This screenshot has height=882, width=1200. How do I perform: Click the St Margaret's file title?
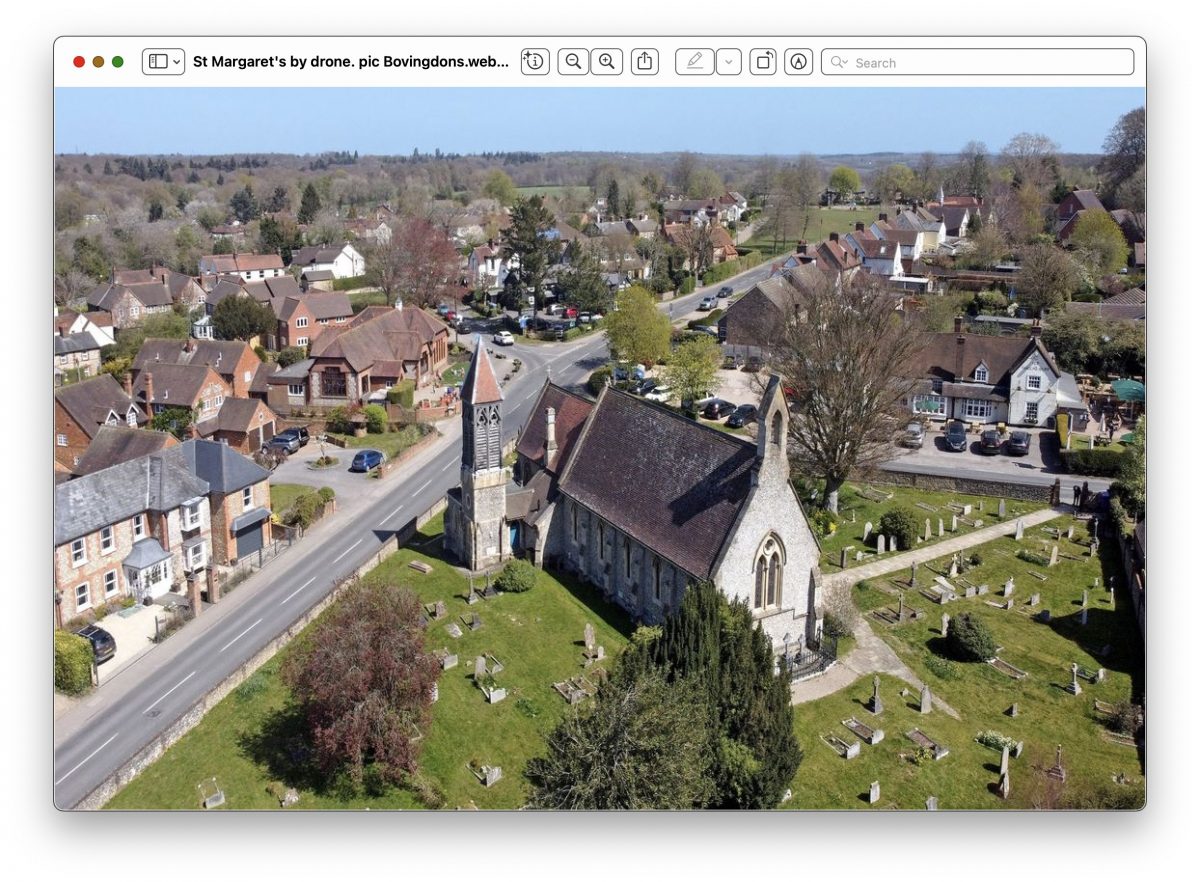350,62
